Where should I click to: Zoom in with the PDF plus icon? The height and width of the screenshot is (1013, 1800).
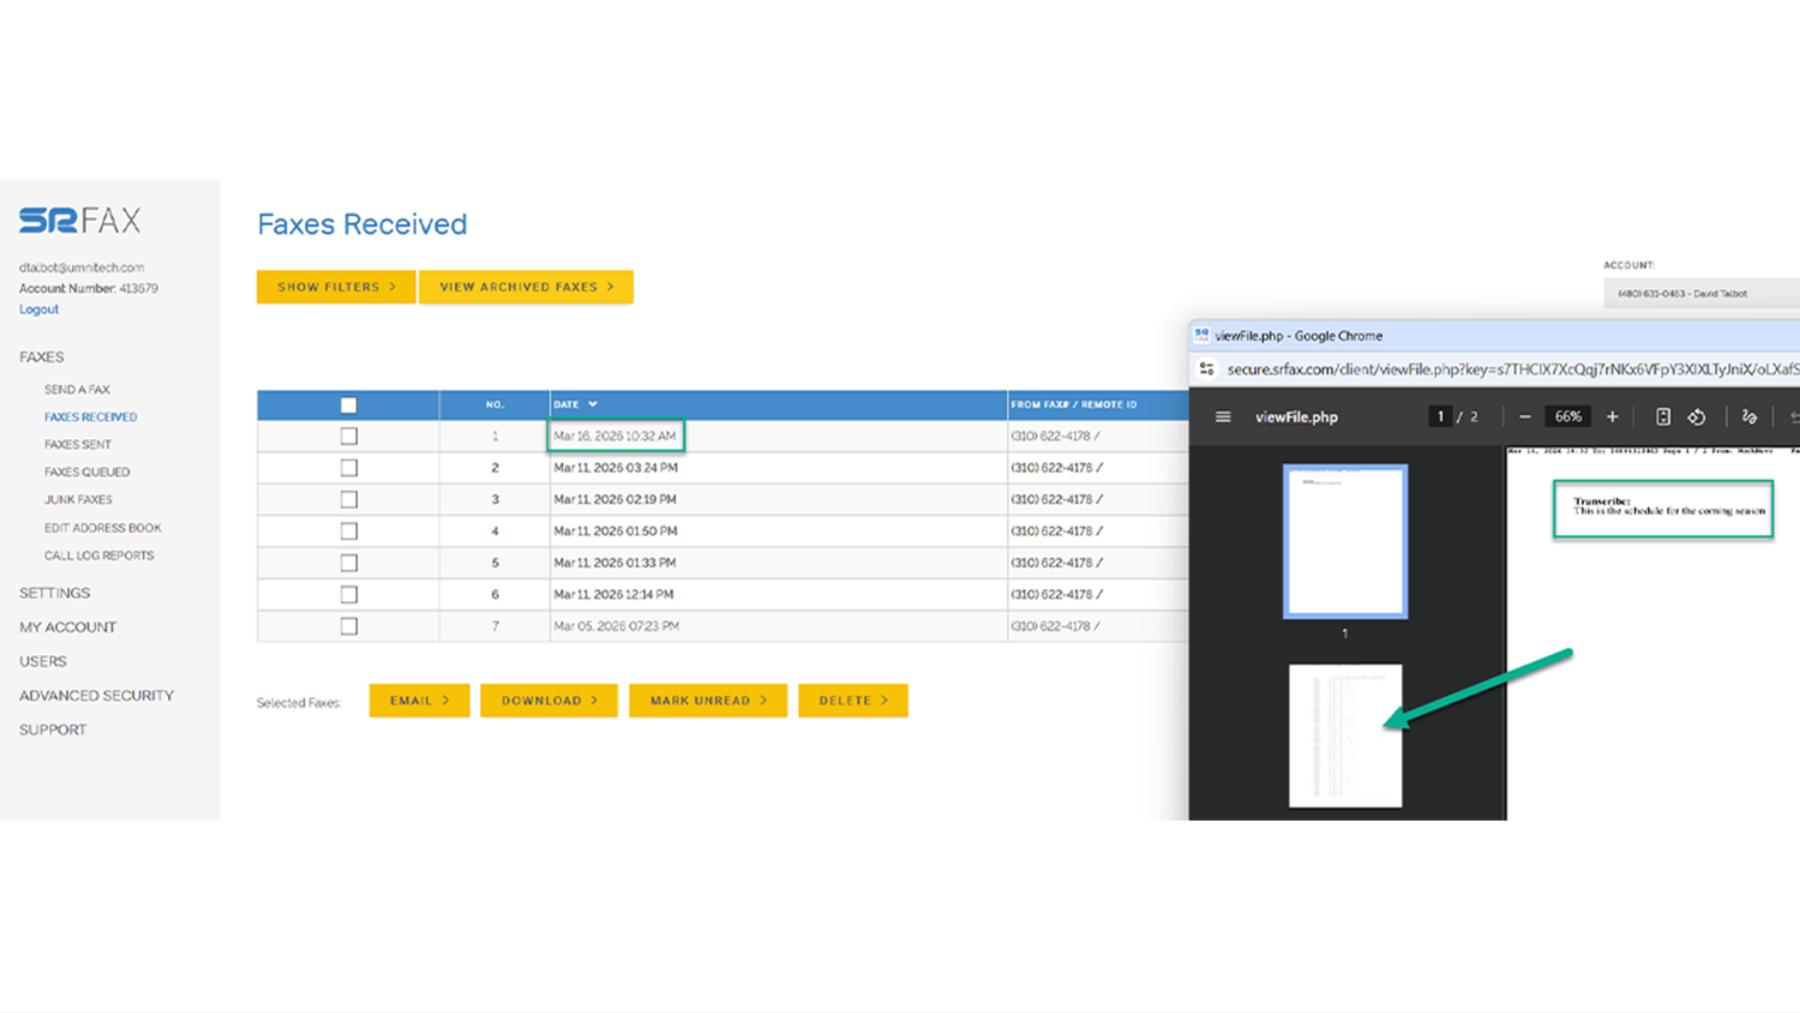[x=1612, y=417]
